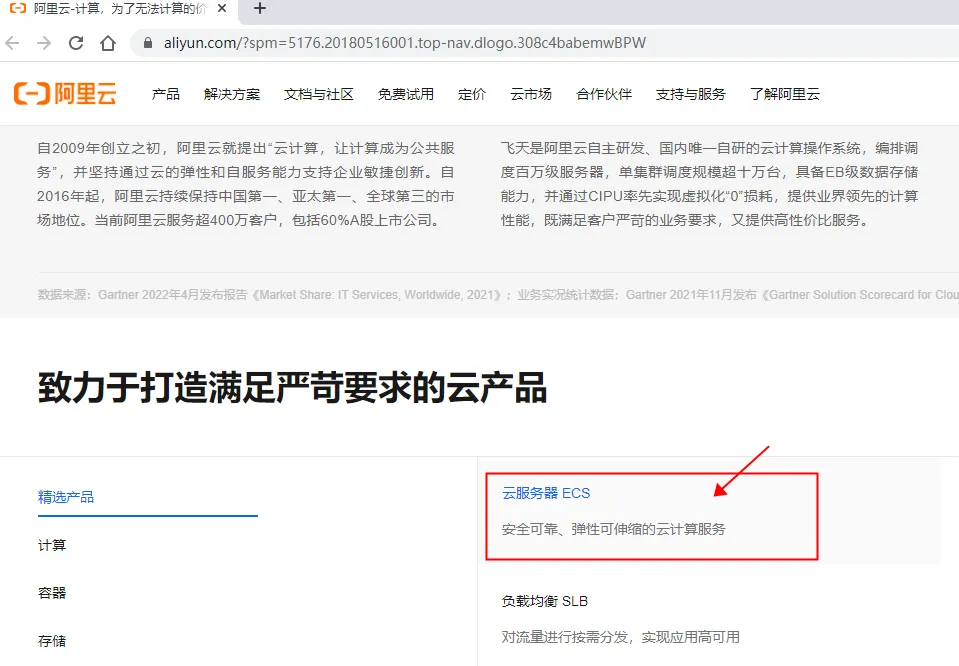Click the paragraph starting 自2009年创立之初

point(246,184)
